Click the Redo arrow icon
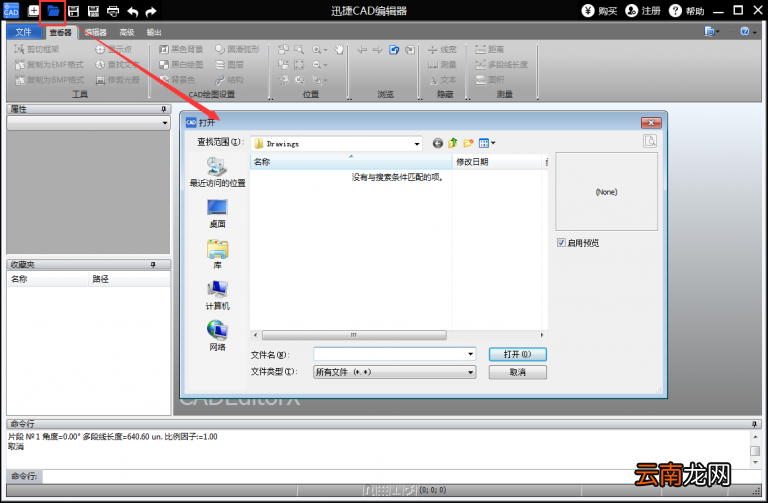 pyautogui.click(x=151, y=11)
